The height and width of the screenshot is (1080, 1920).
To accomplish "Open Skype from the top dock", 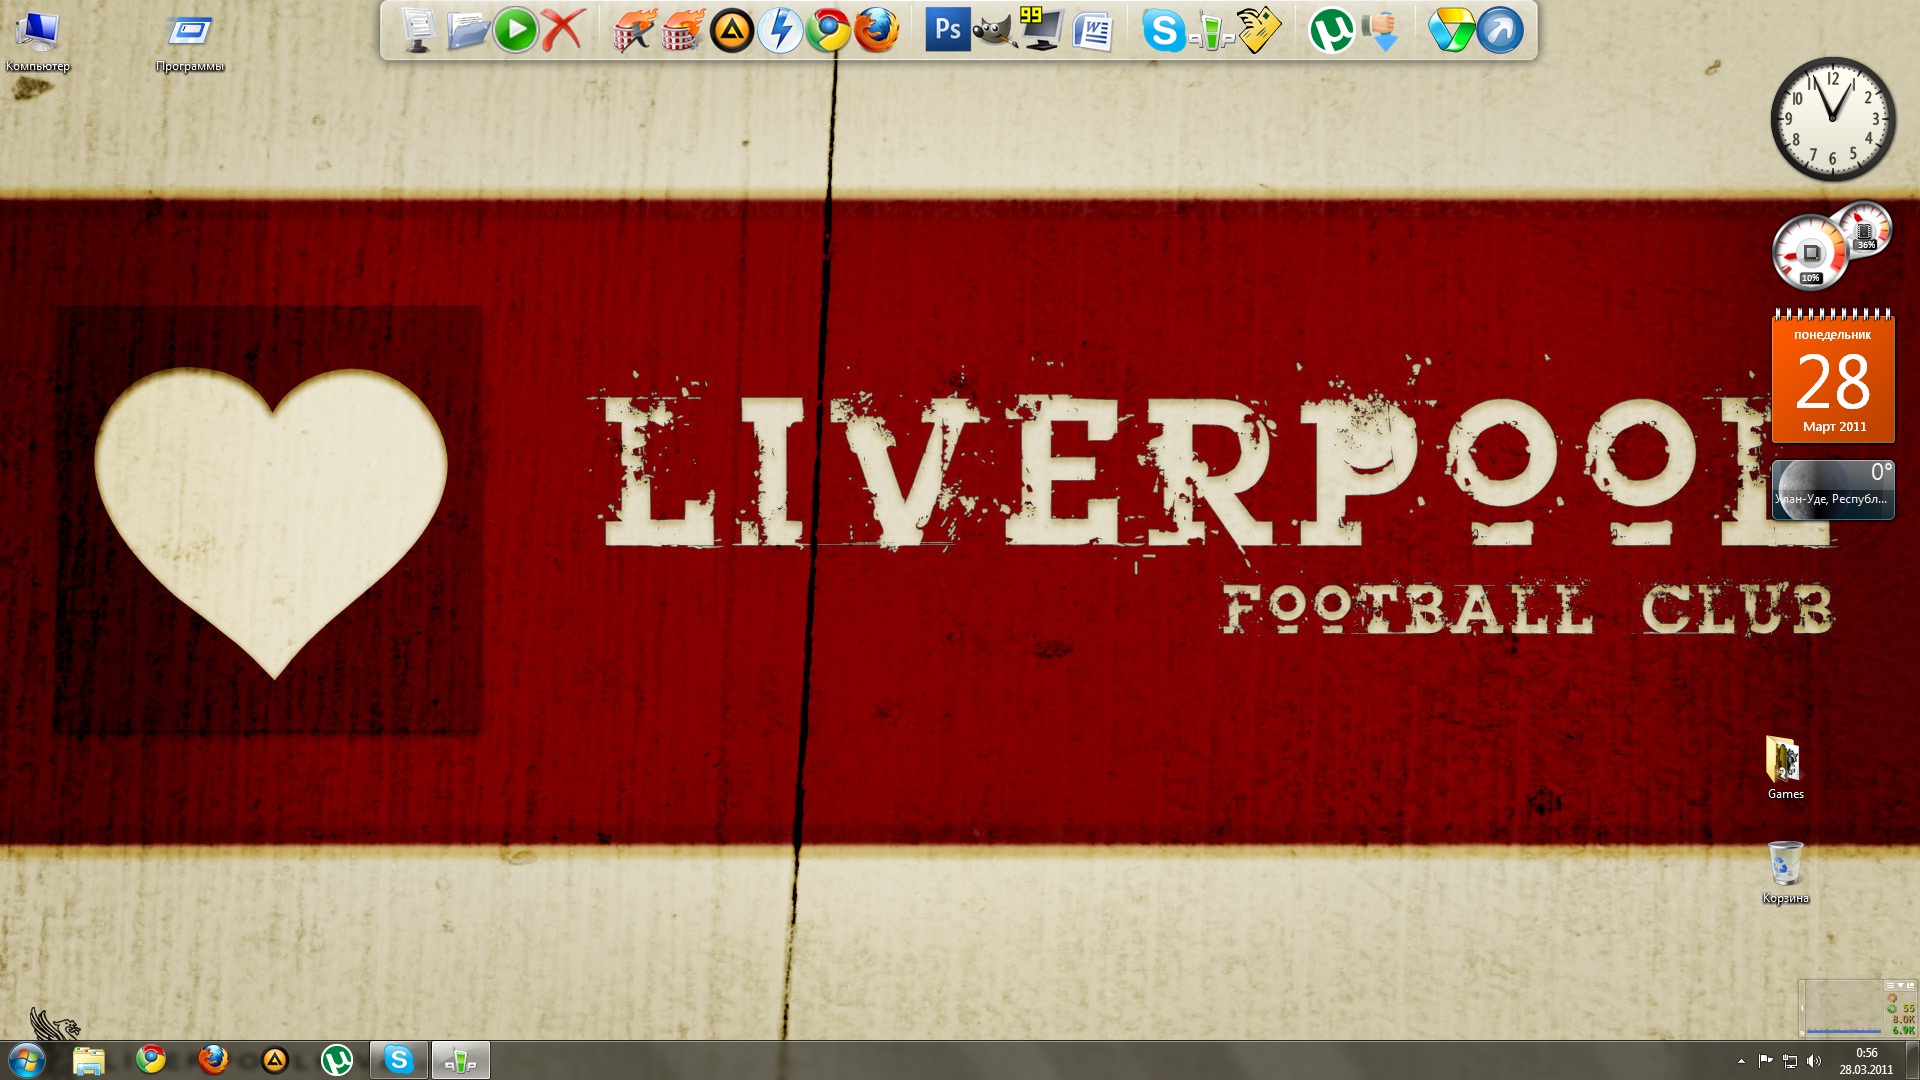I will (1163, 31).
